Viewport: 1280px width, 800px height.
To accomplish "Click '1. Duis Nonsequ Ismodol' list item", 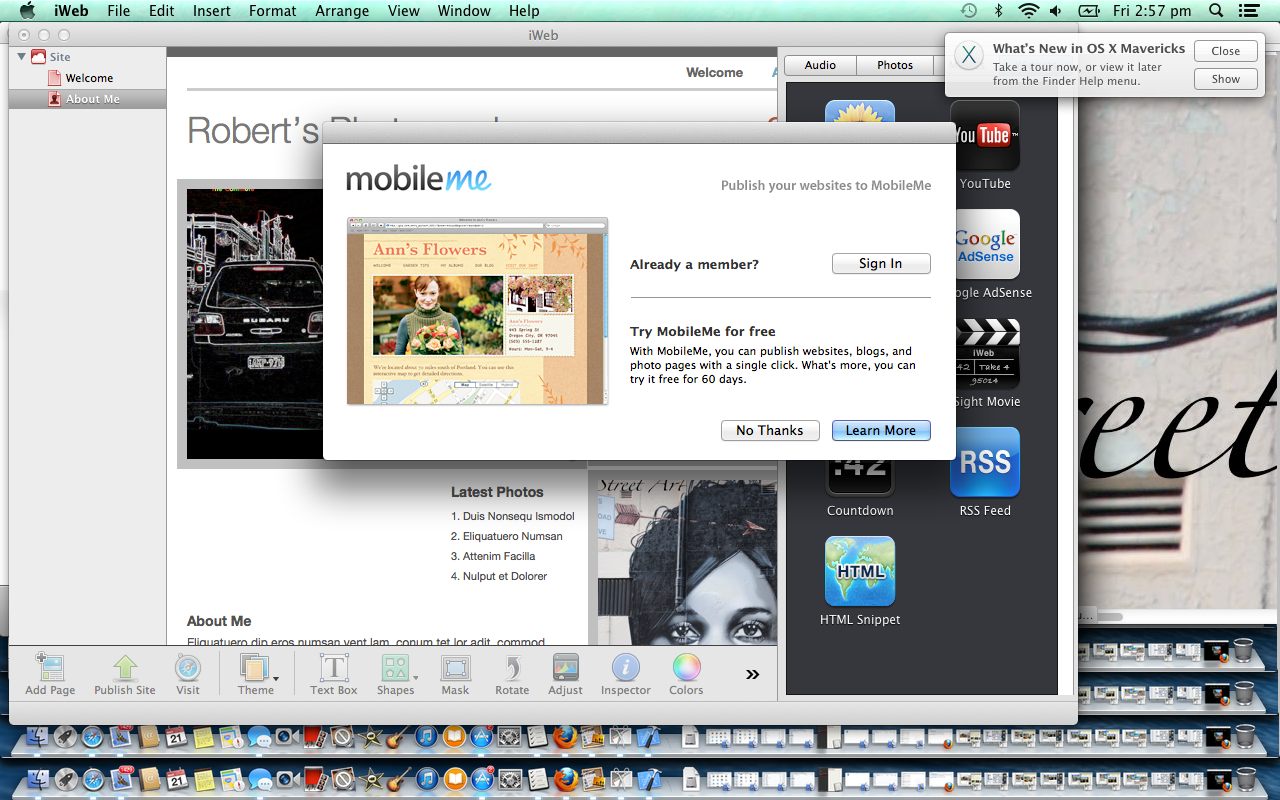I will (513, 516).
